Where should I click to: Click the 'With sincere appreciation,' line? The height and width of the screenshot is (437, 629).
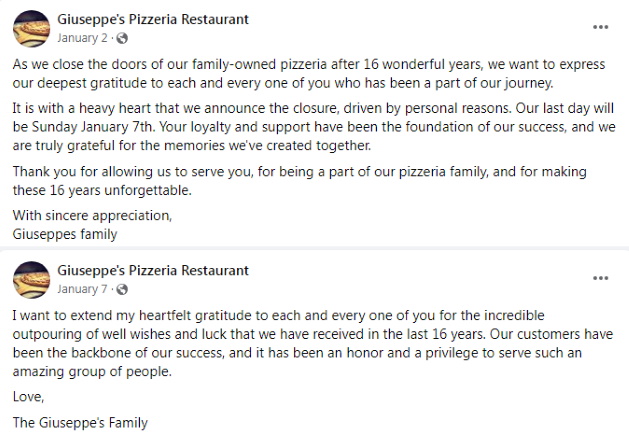pos(92,216)
